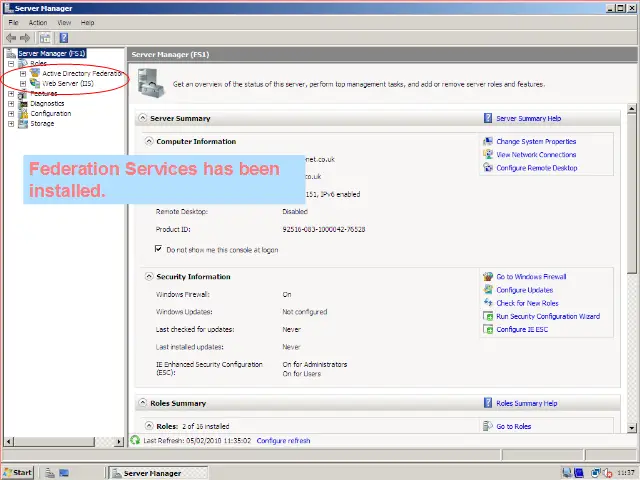Click the Server Manager (FS1) tree root icon
640x480 pixels.
pyautogui.click(x=11, y=53)
